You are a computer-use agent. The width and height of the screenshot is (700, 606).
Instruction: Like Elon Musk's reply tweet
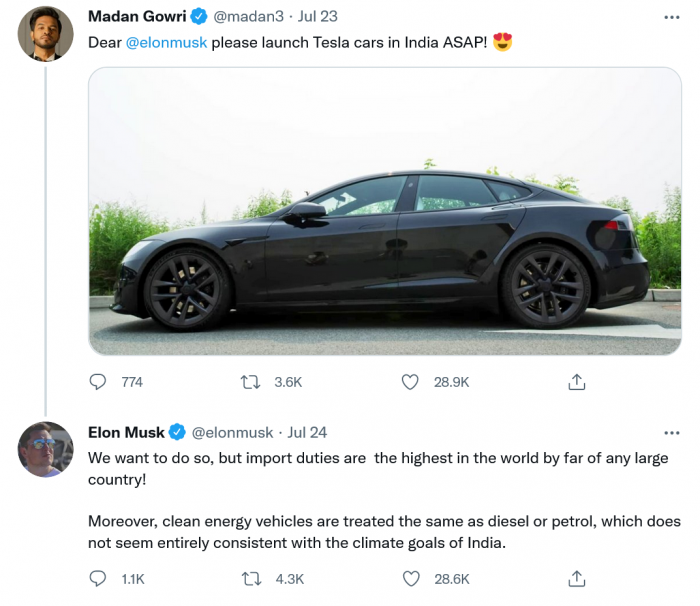click(409, 578)
